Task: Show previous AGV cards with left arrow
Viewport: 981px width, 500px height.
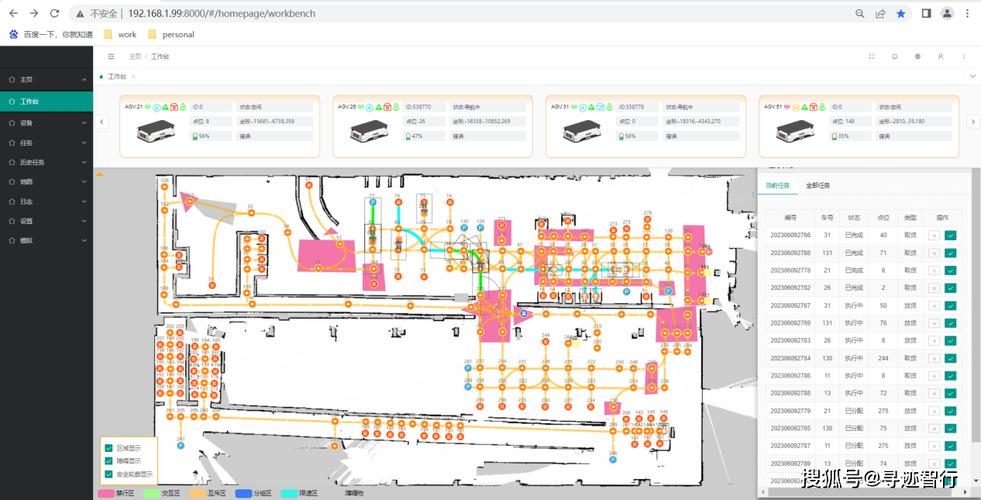Action: pyautogui.click(x=103, y=121)
